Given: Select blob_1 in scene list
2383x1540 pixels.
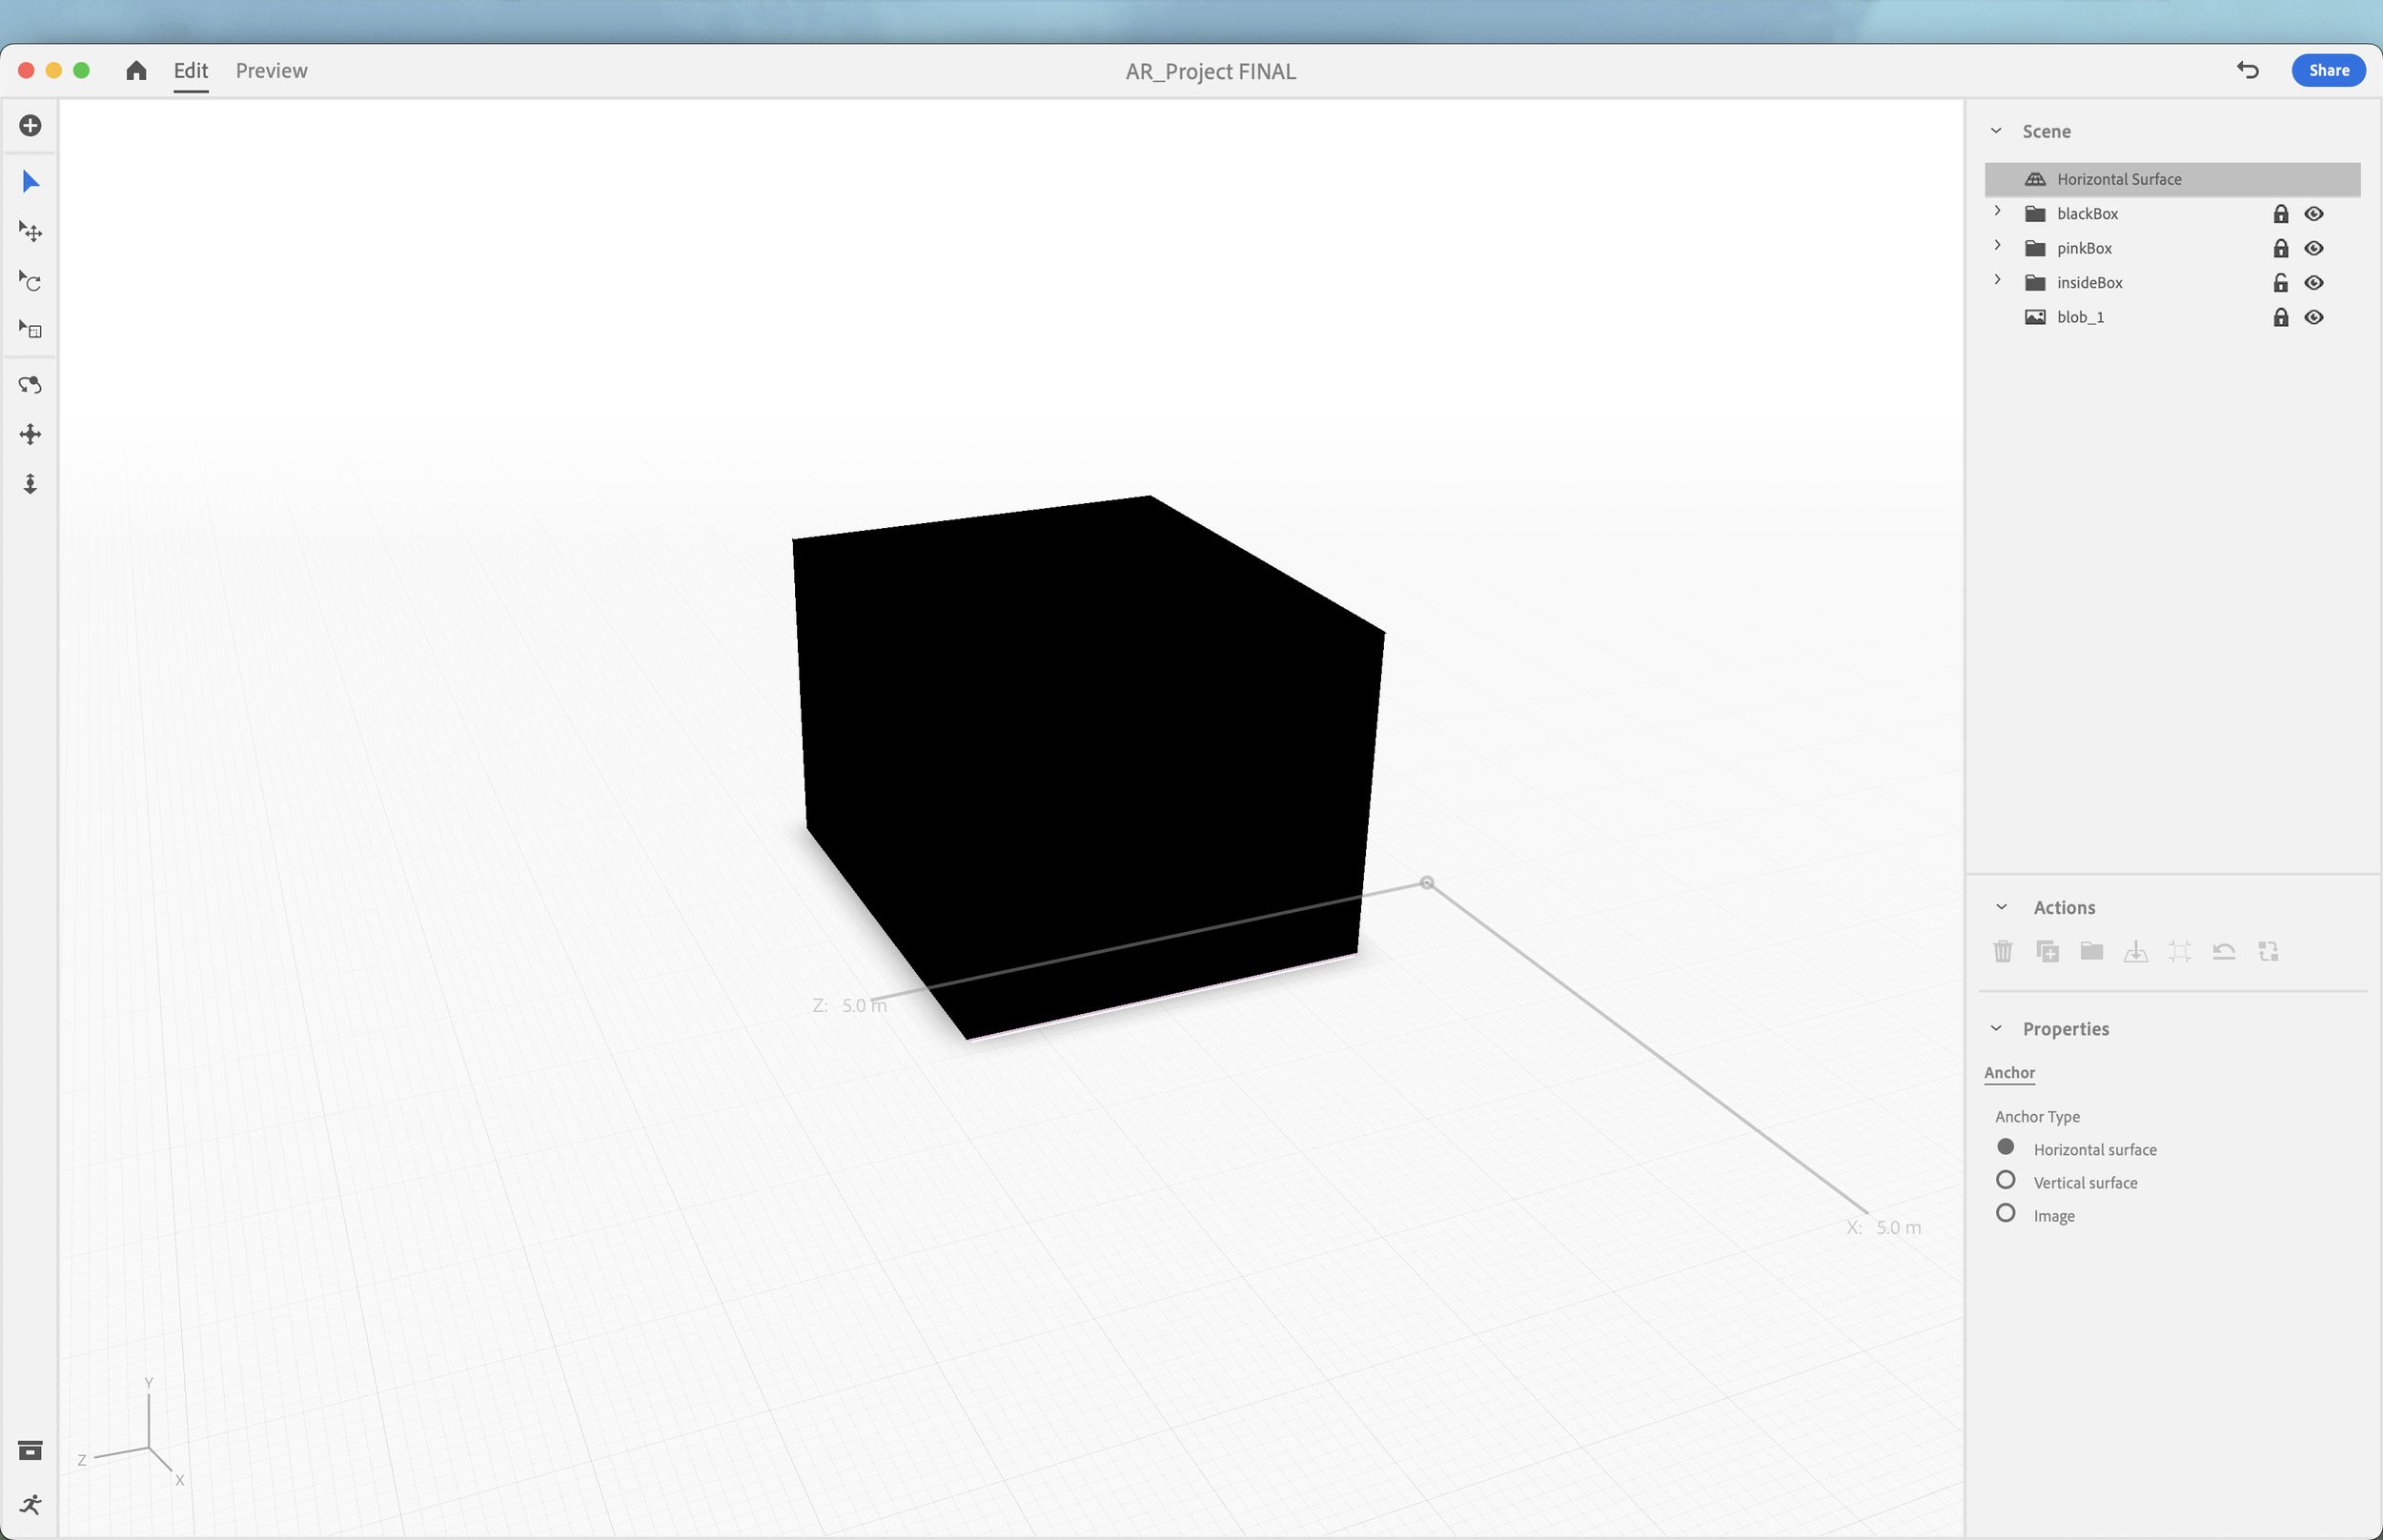Looking at the screenshot, I should pos(2080,317).
